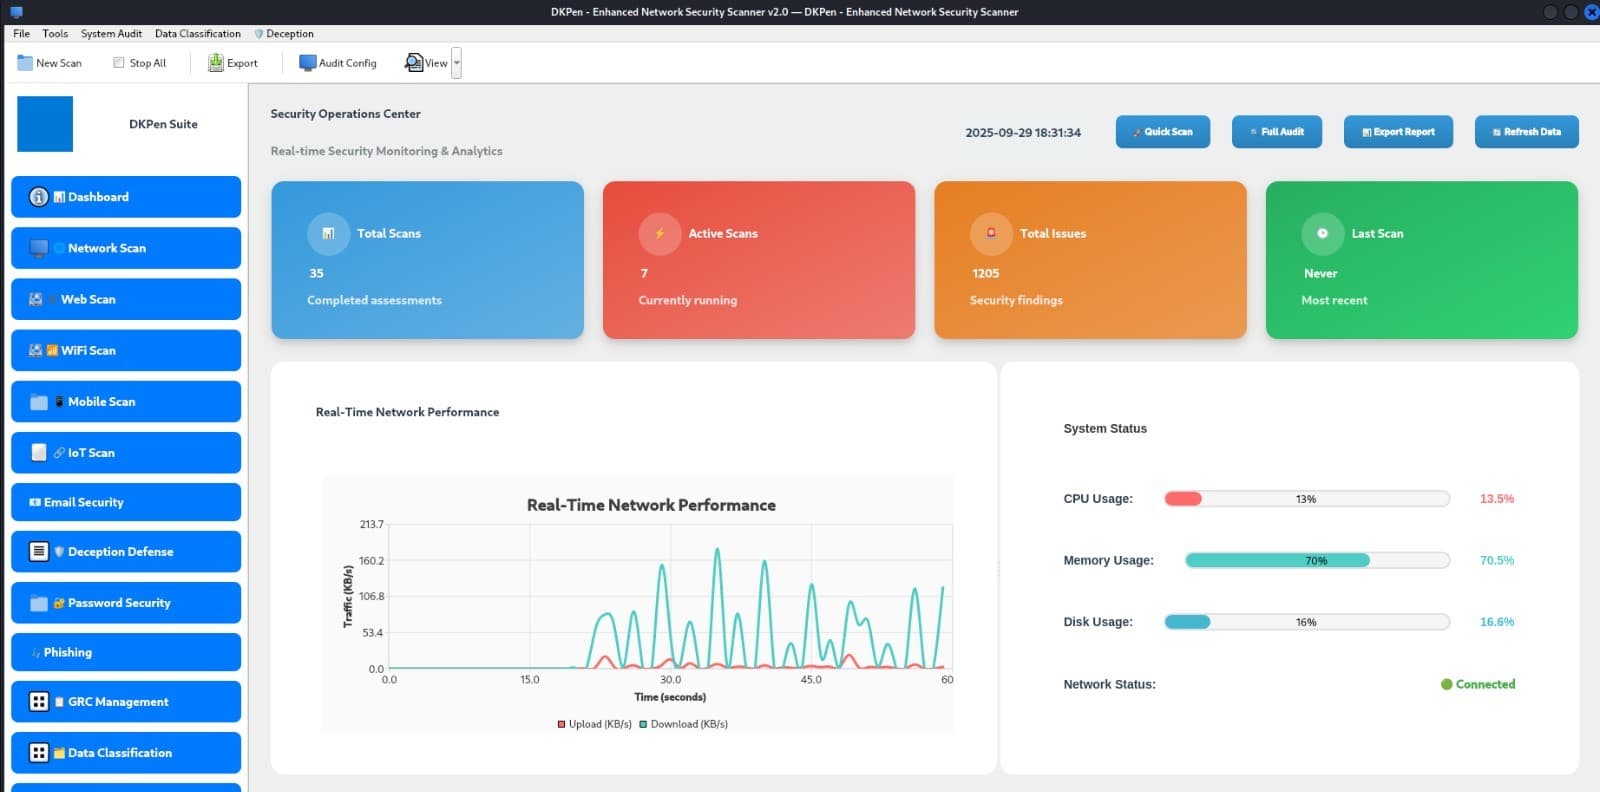Click the View magnifier icon in toolbar

pyautogui.click(x=414, y=63)
